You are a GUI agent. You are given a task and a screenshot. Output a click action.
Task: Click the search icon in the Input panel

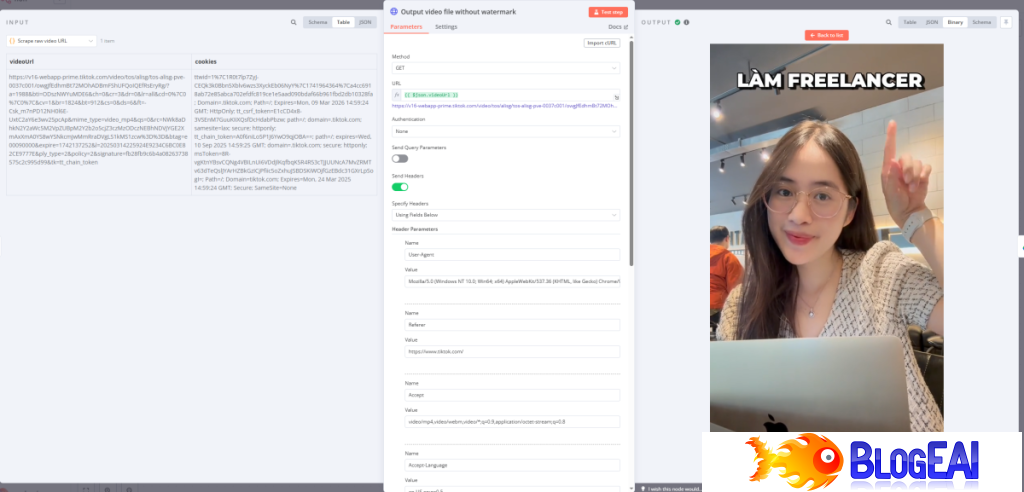(293, 21)
